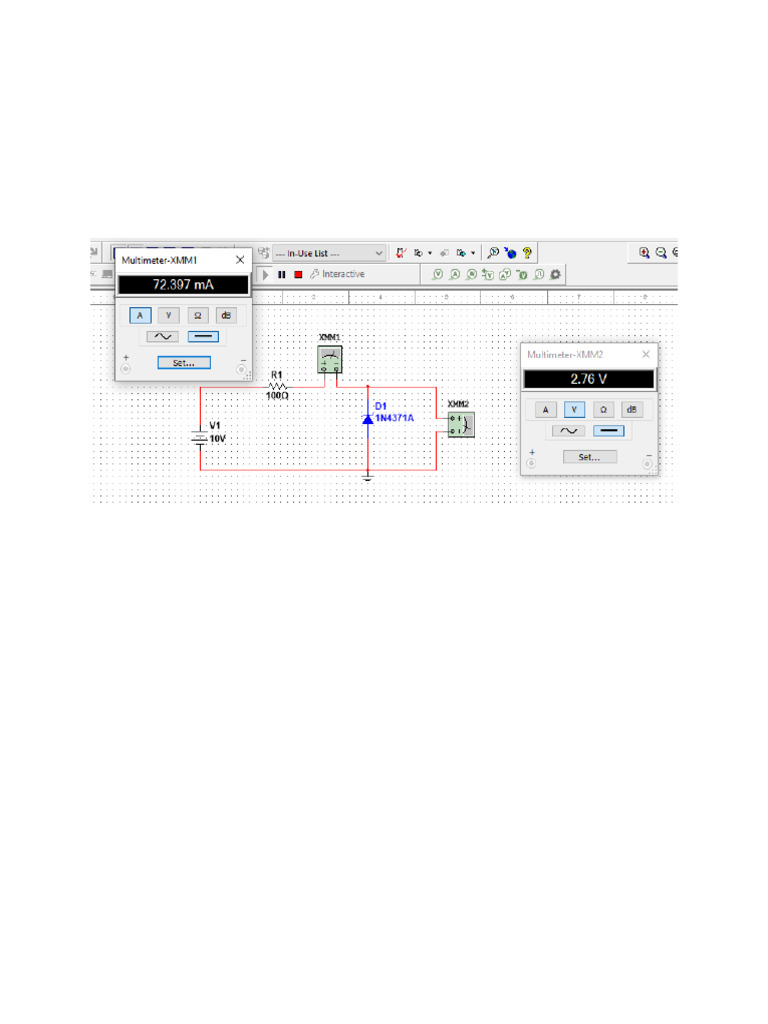Open the In-Use List dropdown
Image resolution: width=768 pixels, height=1024 pixels.
329,253
